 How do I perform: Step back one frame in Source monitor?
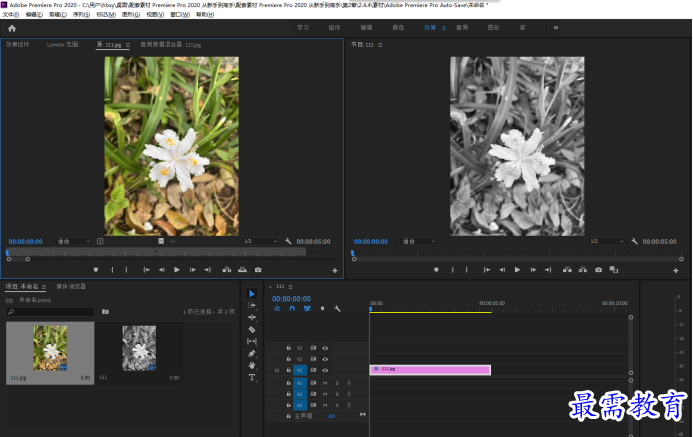(161, 270)
